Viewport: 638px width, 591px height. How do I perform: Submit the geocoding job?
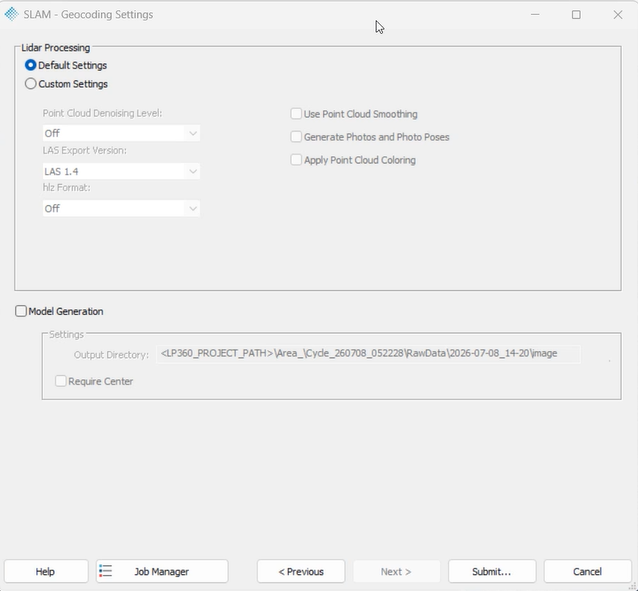tap(492, 571)
